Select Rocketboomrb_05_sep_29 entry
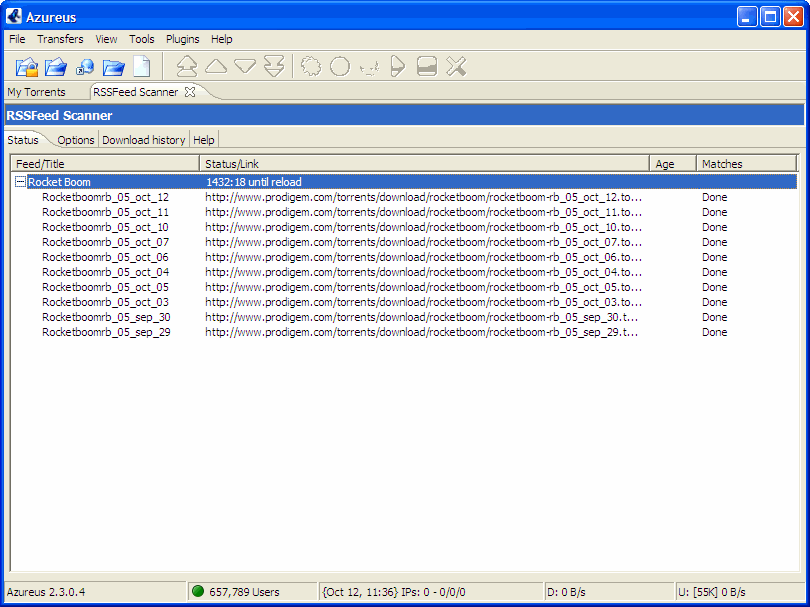This screenshot has height=607, width=810. [x=106, y=332]
